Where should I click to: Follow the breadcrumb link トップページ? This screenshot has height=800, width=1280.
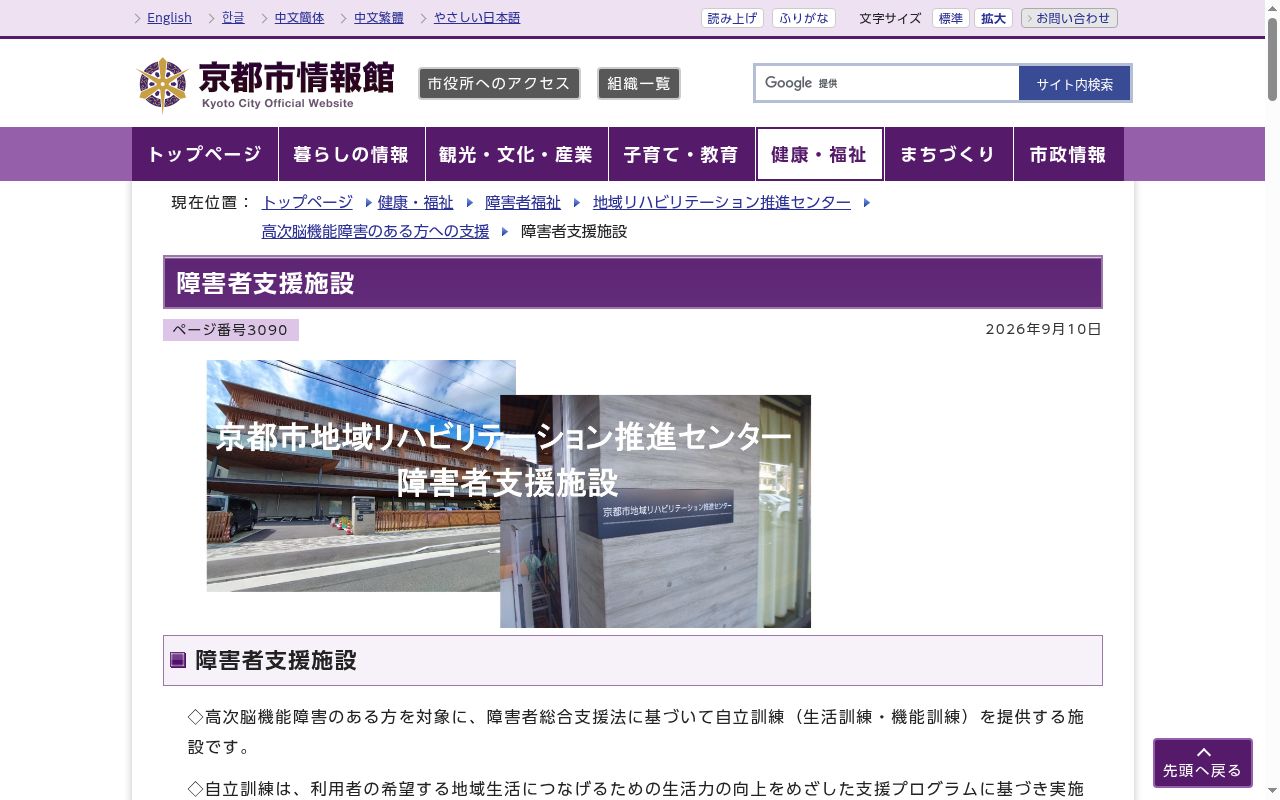307,202
